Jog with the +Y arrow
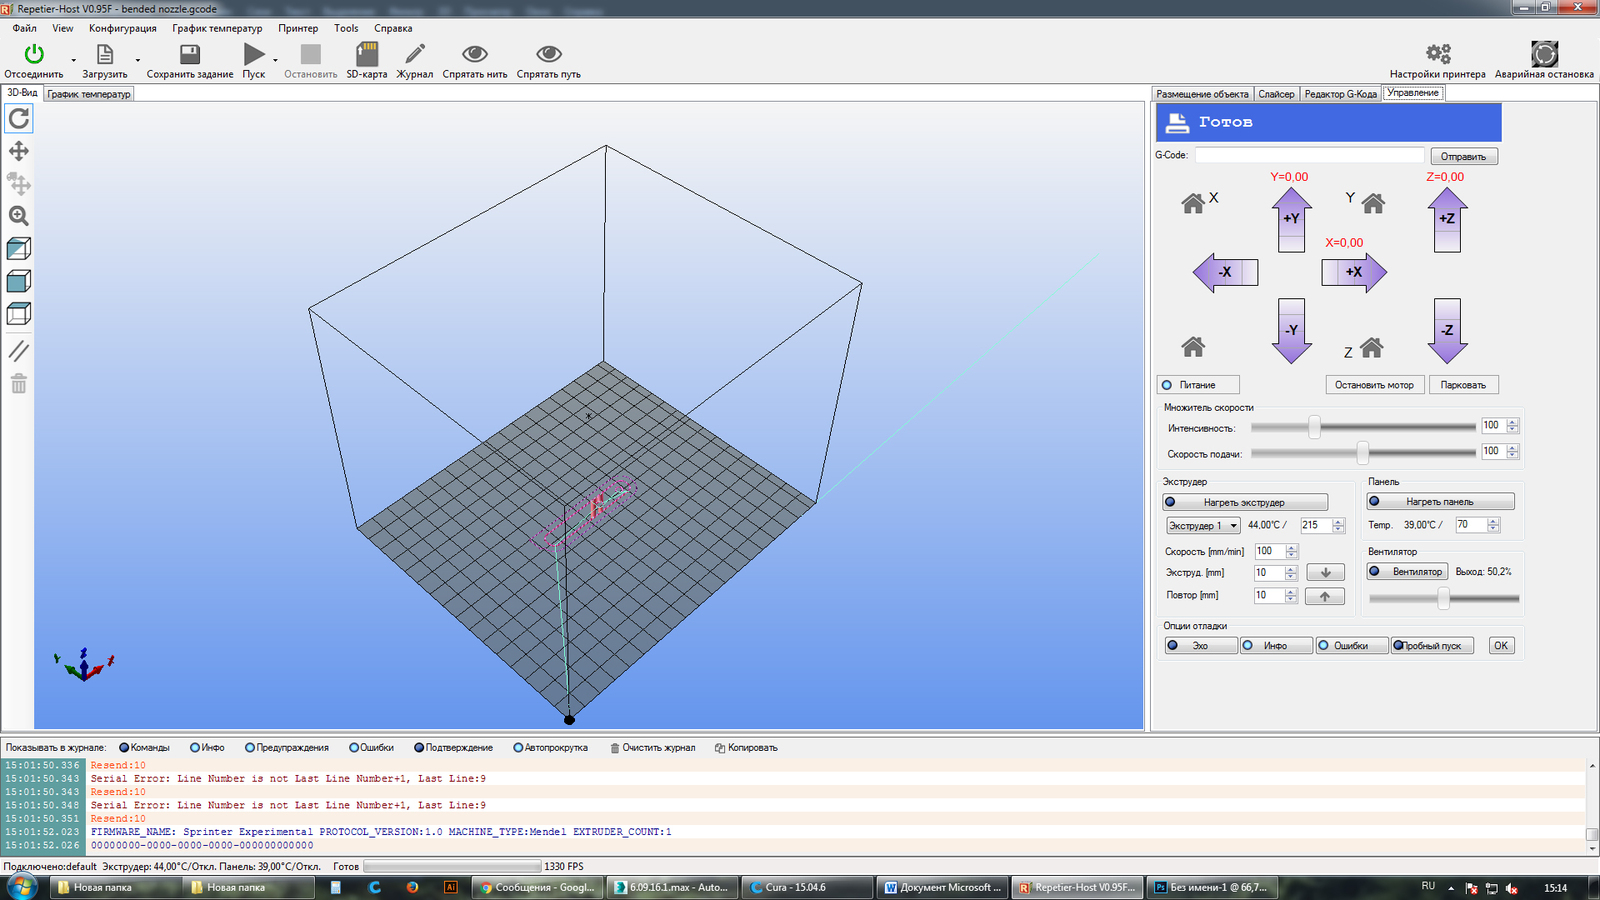Viewport: 1600px width, 900px height. coord(1291,220)
